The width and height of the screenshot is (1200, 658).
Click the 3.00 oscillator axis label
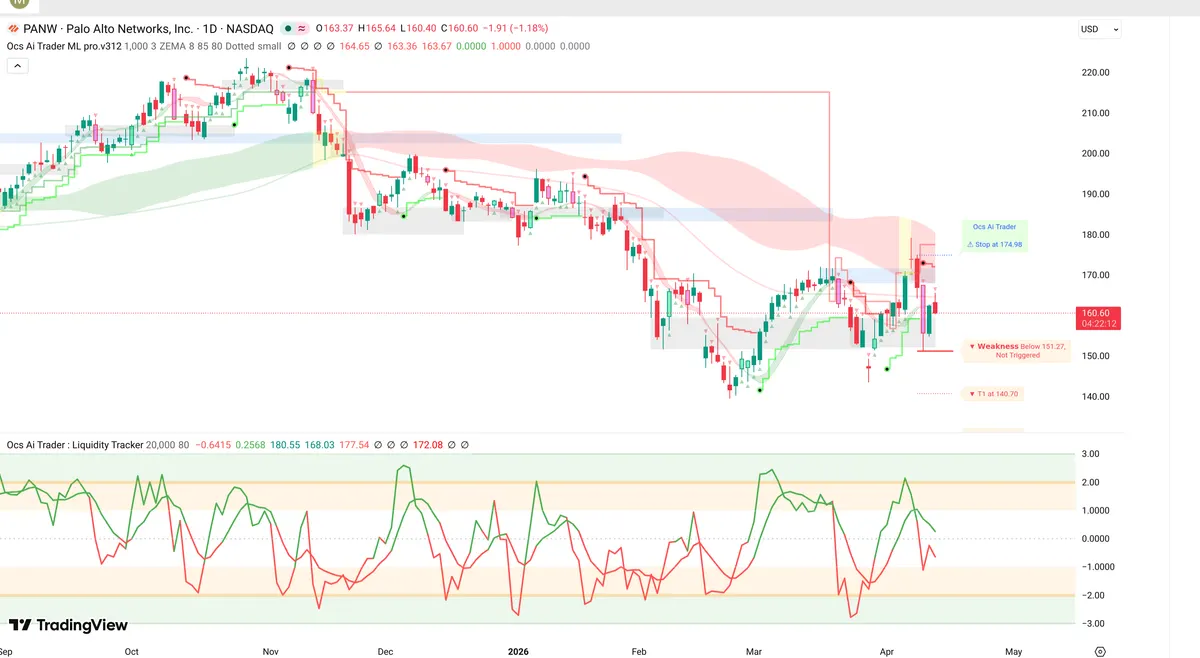click(1092, 454)
